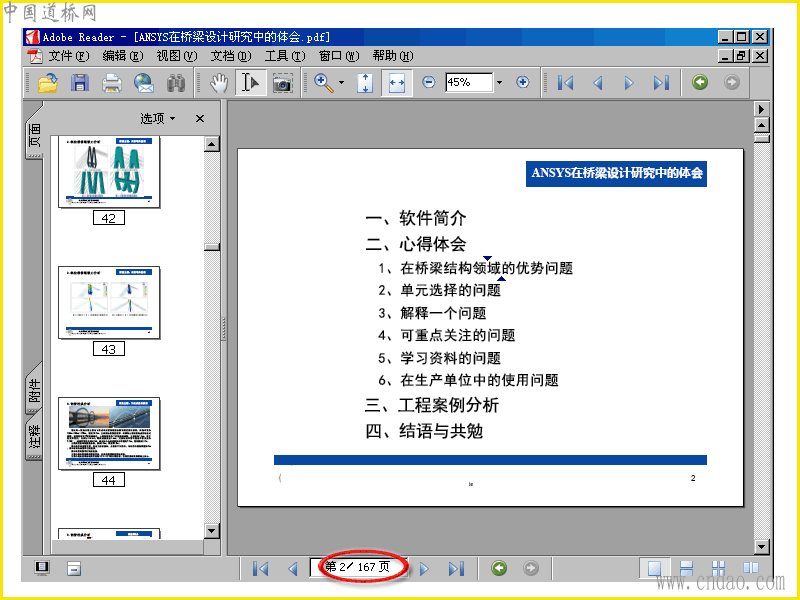Go to first page in bottom bar
Image resolution: width=800 pixels, height=600 pixels.
261,568
